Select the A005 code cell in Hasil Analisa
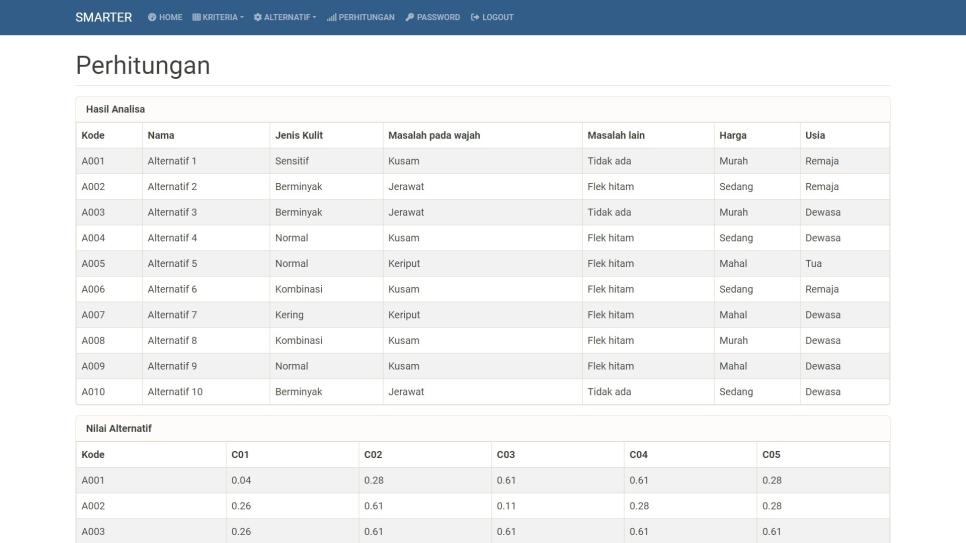This screenshot has width=966, height=543. (93, 264)
